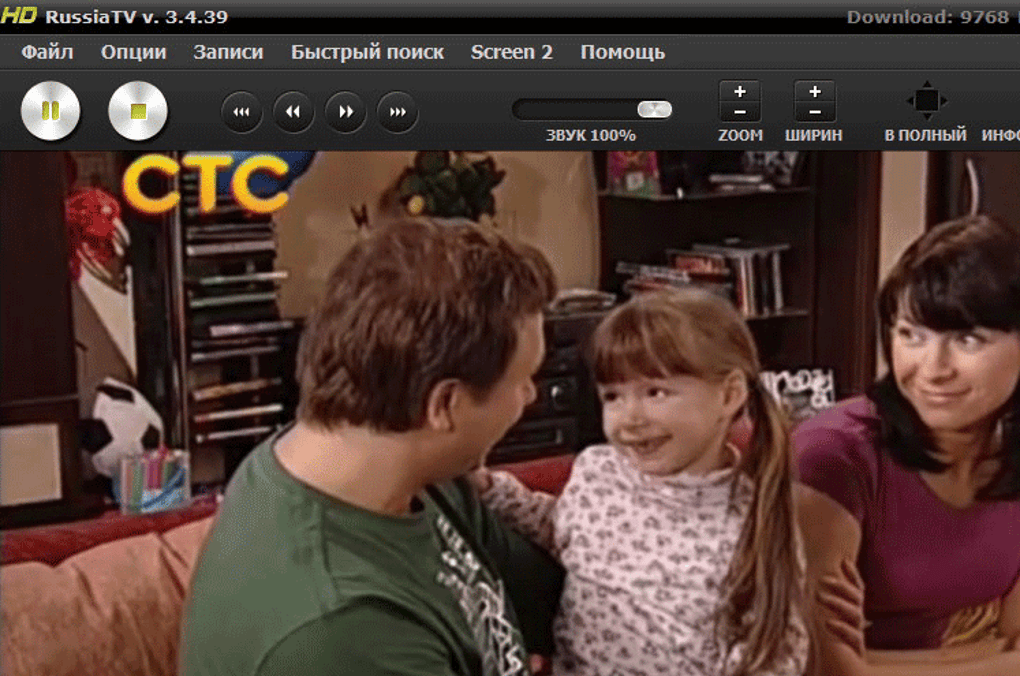Skip to next channel with triple-right arrows
Screen dimensions: 1020x676
click(397, 112)
